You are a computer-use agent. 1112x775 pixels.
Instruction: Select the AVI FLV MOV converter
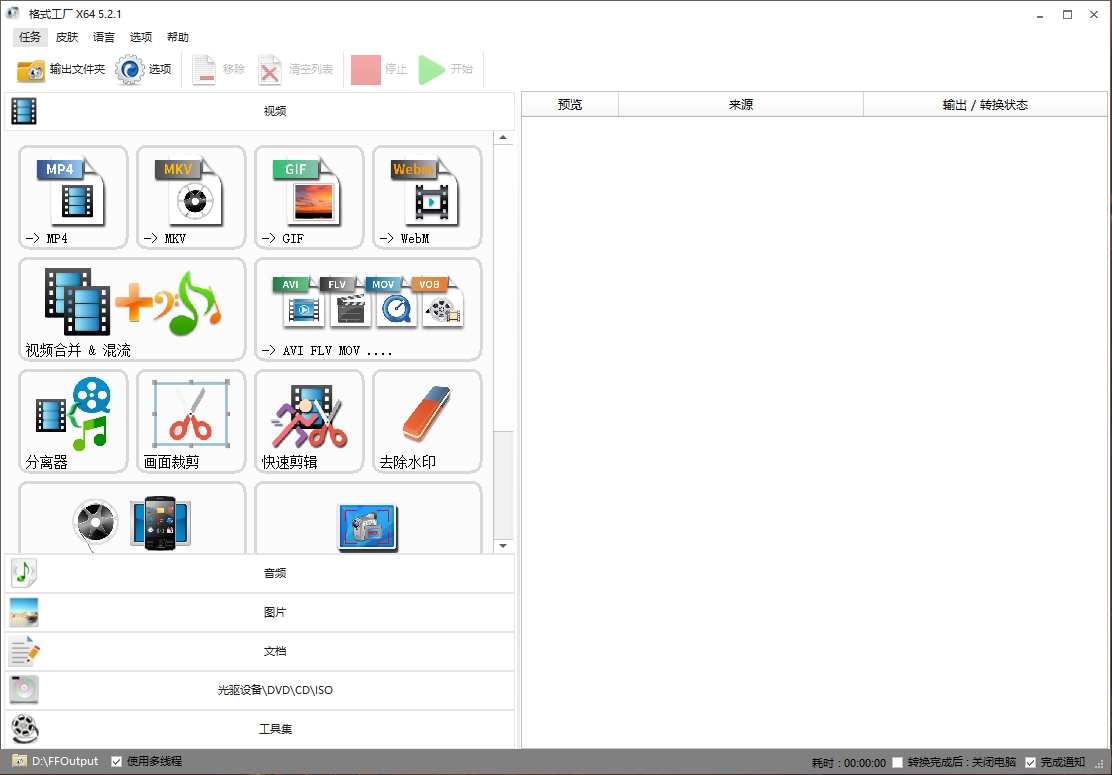click(x=367, y=310)
